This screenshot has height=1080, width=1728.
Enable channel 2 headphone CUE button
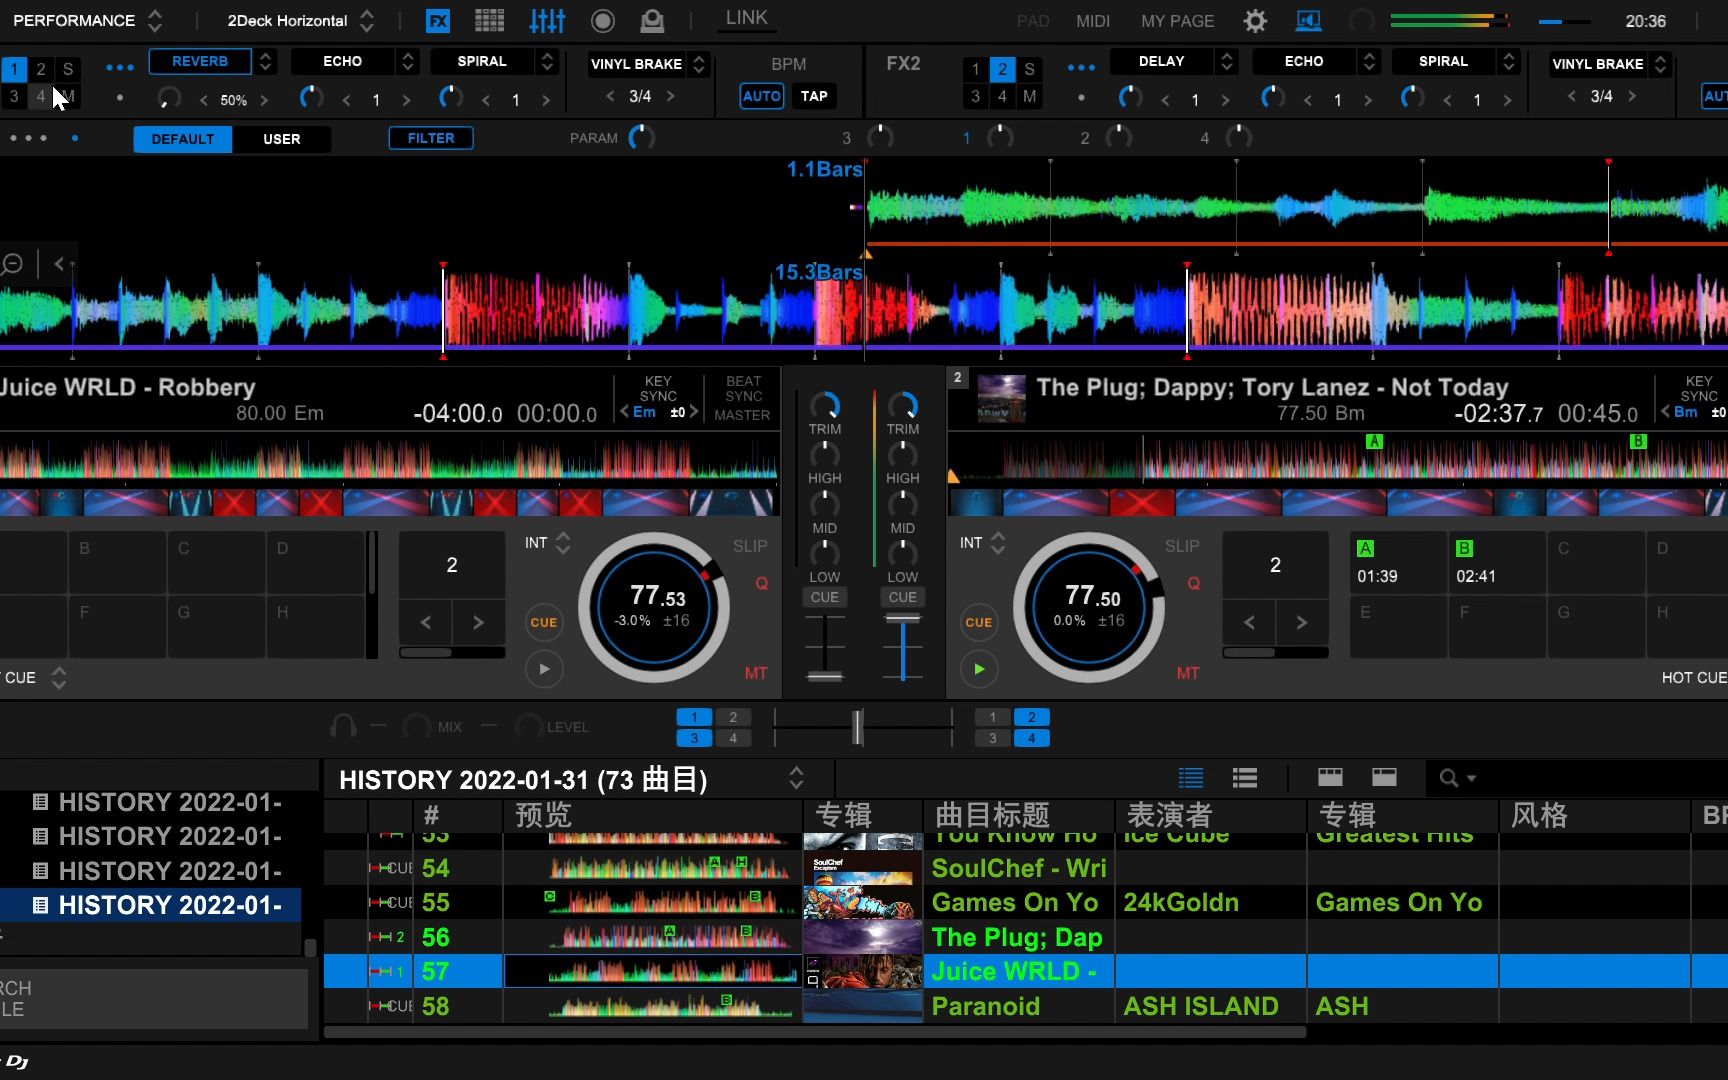tap(902, 597)
